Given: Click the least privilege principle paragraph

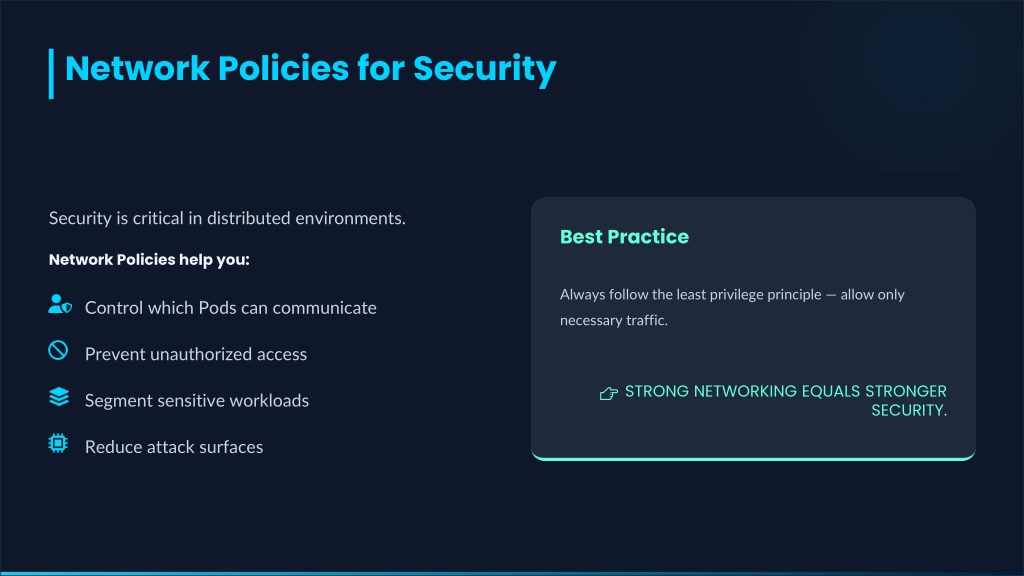Looking at the screenshot, I should pyautogui.click(x=732, y=307).
